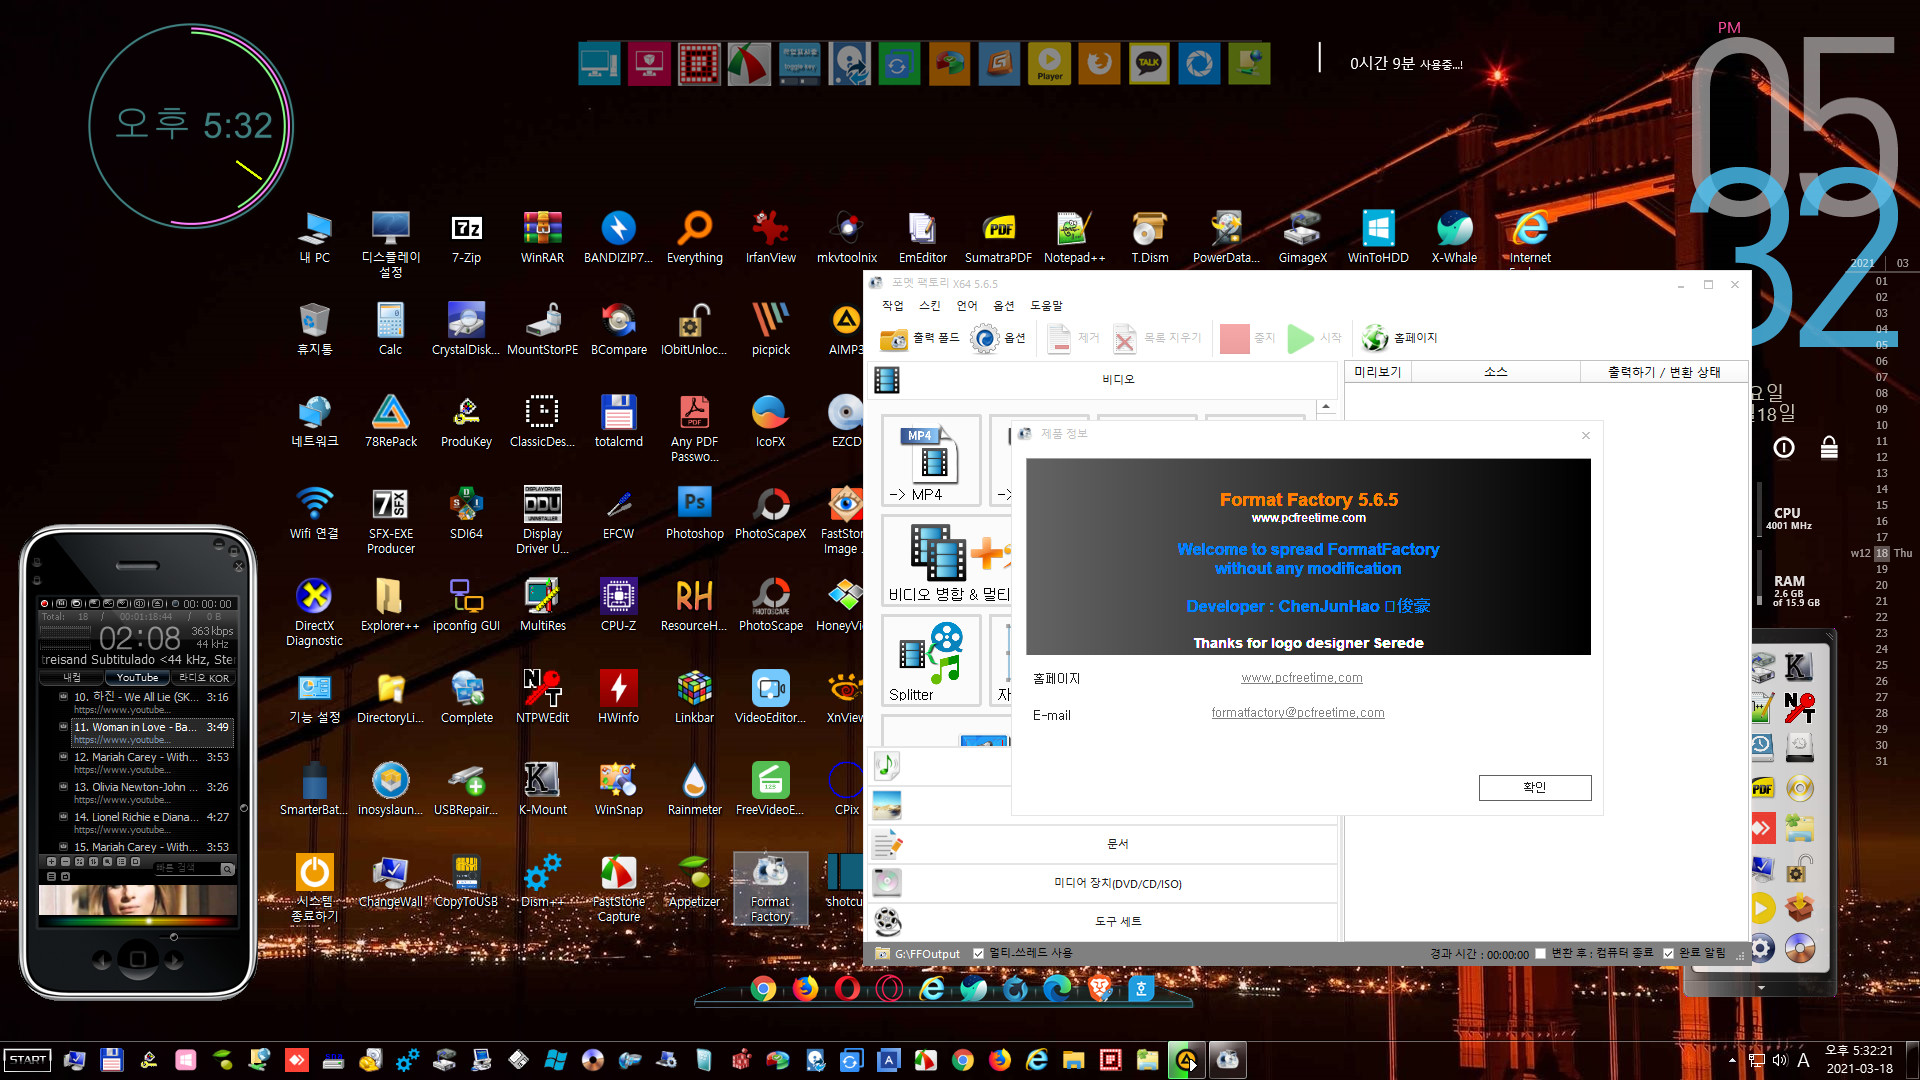The width and height of the screenshot is (1920, 1080).
Task: Open the 출력 폴드 output folder toolbar button
Action: (x=919, y=338)
